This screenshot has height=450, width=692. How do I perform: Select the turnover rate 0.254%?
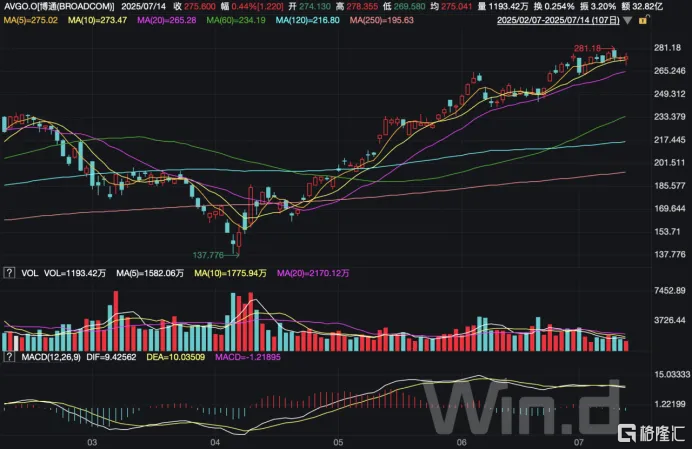click(x=559, y=7)
